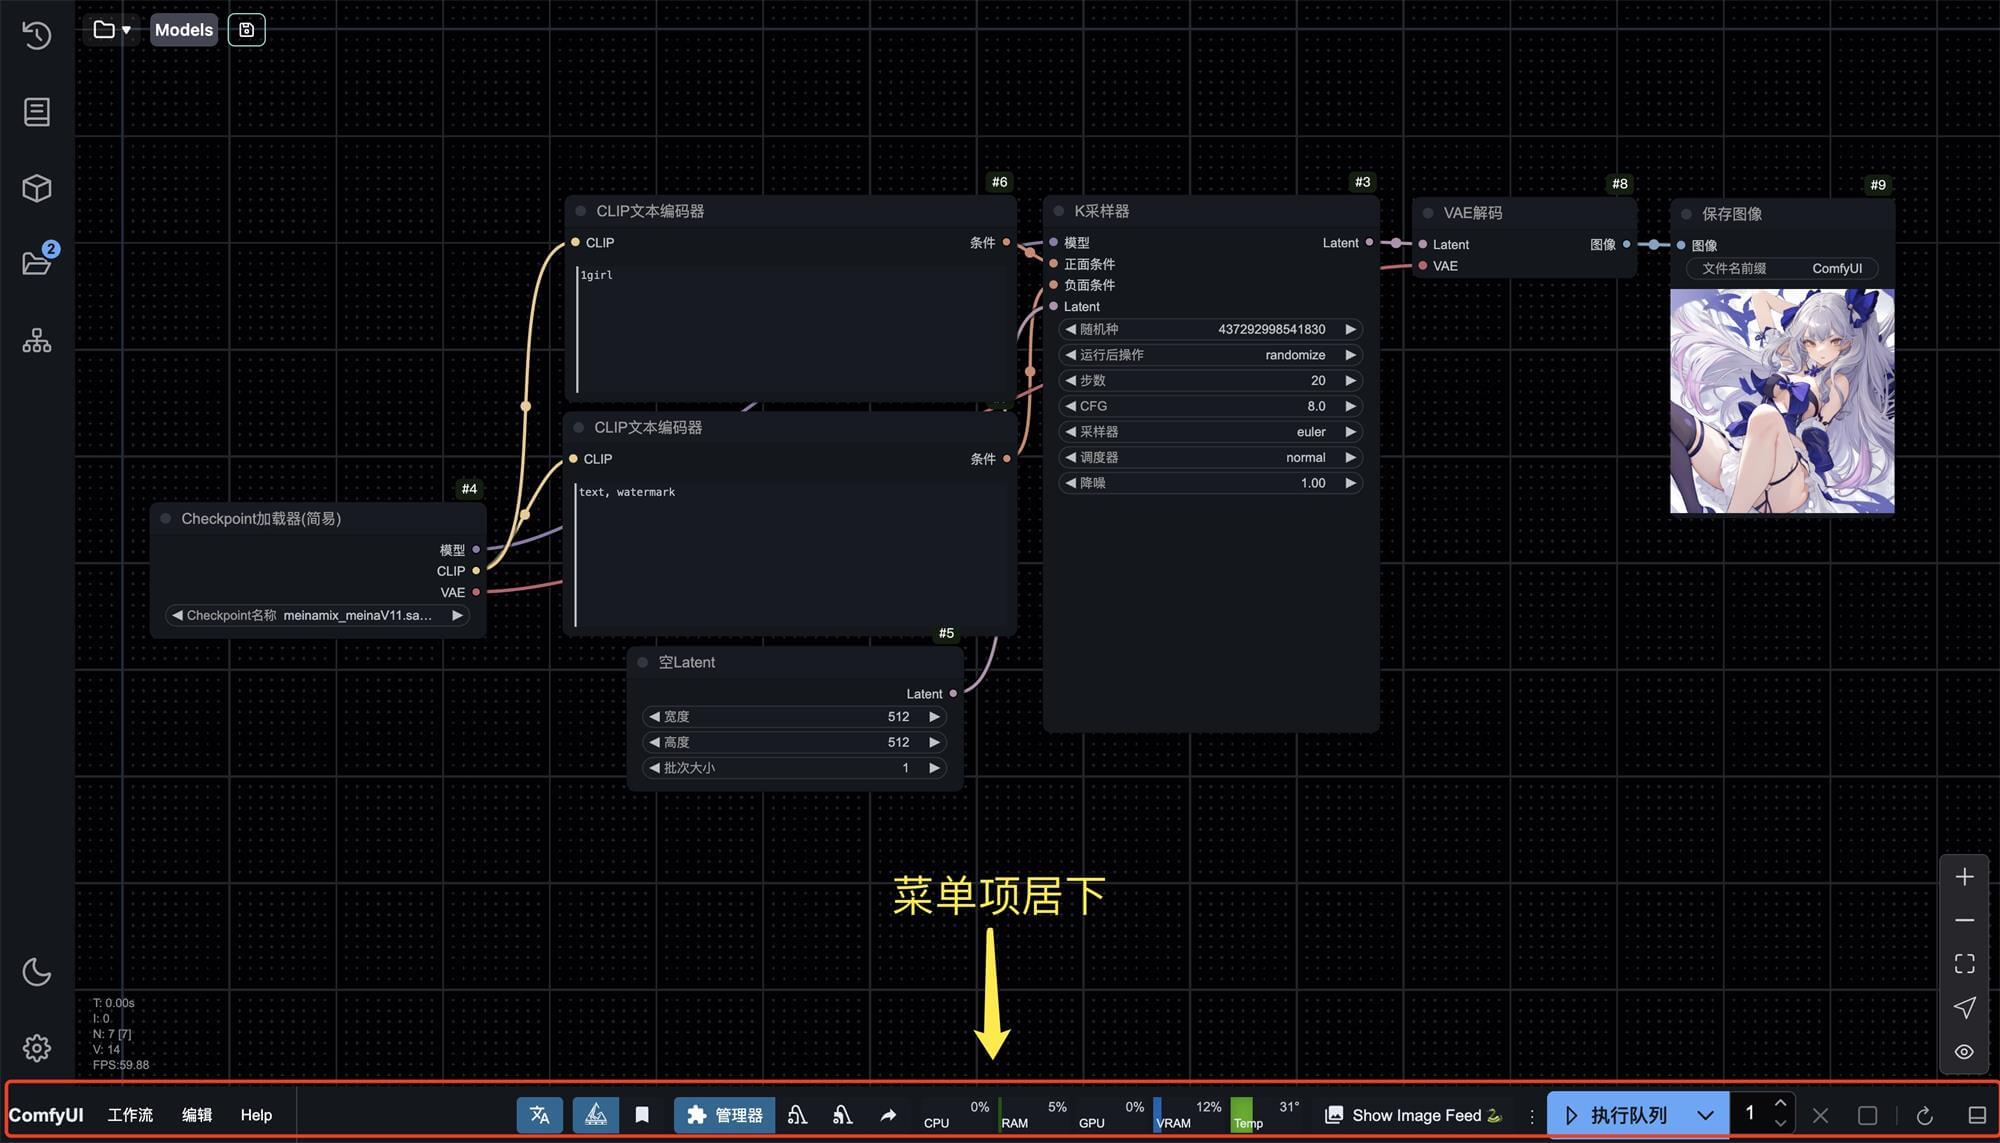
Task: Open the model library cube icon
Action: [x=37, y=188]
